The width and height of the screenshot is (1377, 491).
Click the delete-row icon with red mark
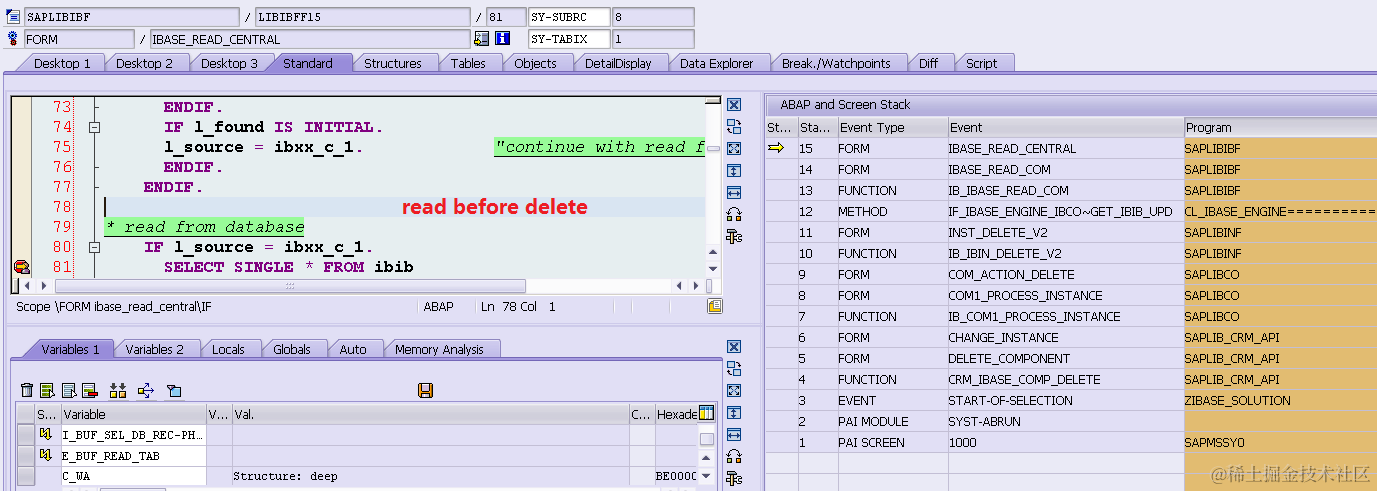click(89, 390)
